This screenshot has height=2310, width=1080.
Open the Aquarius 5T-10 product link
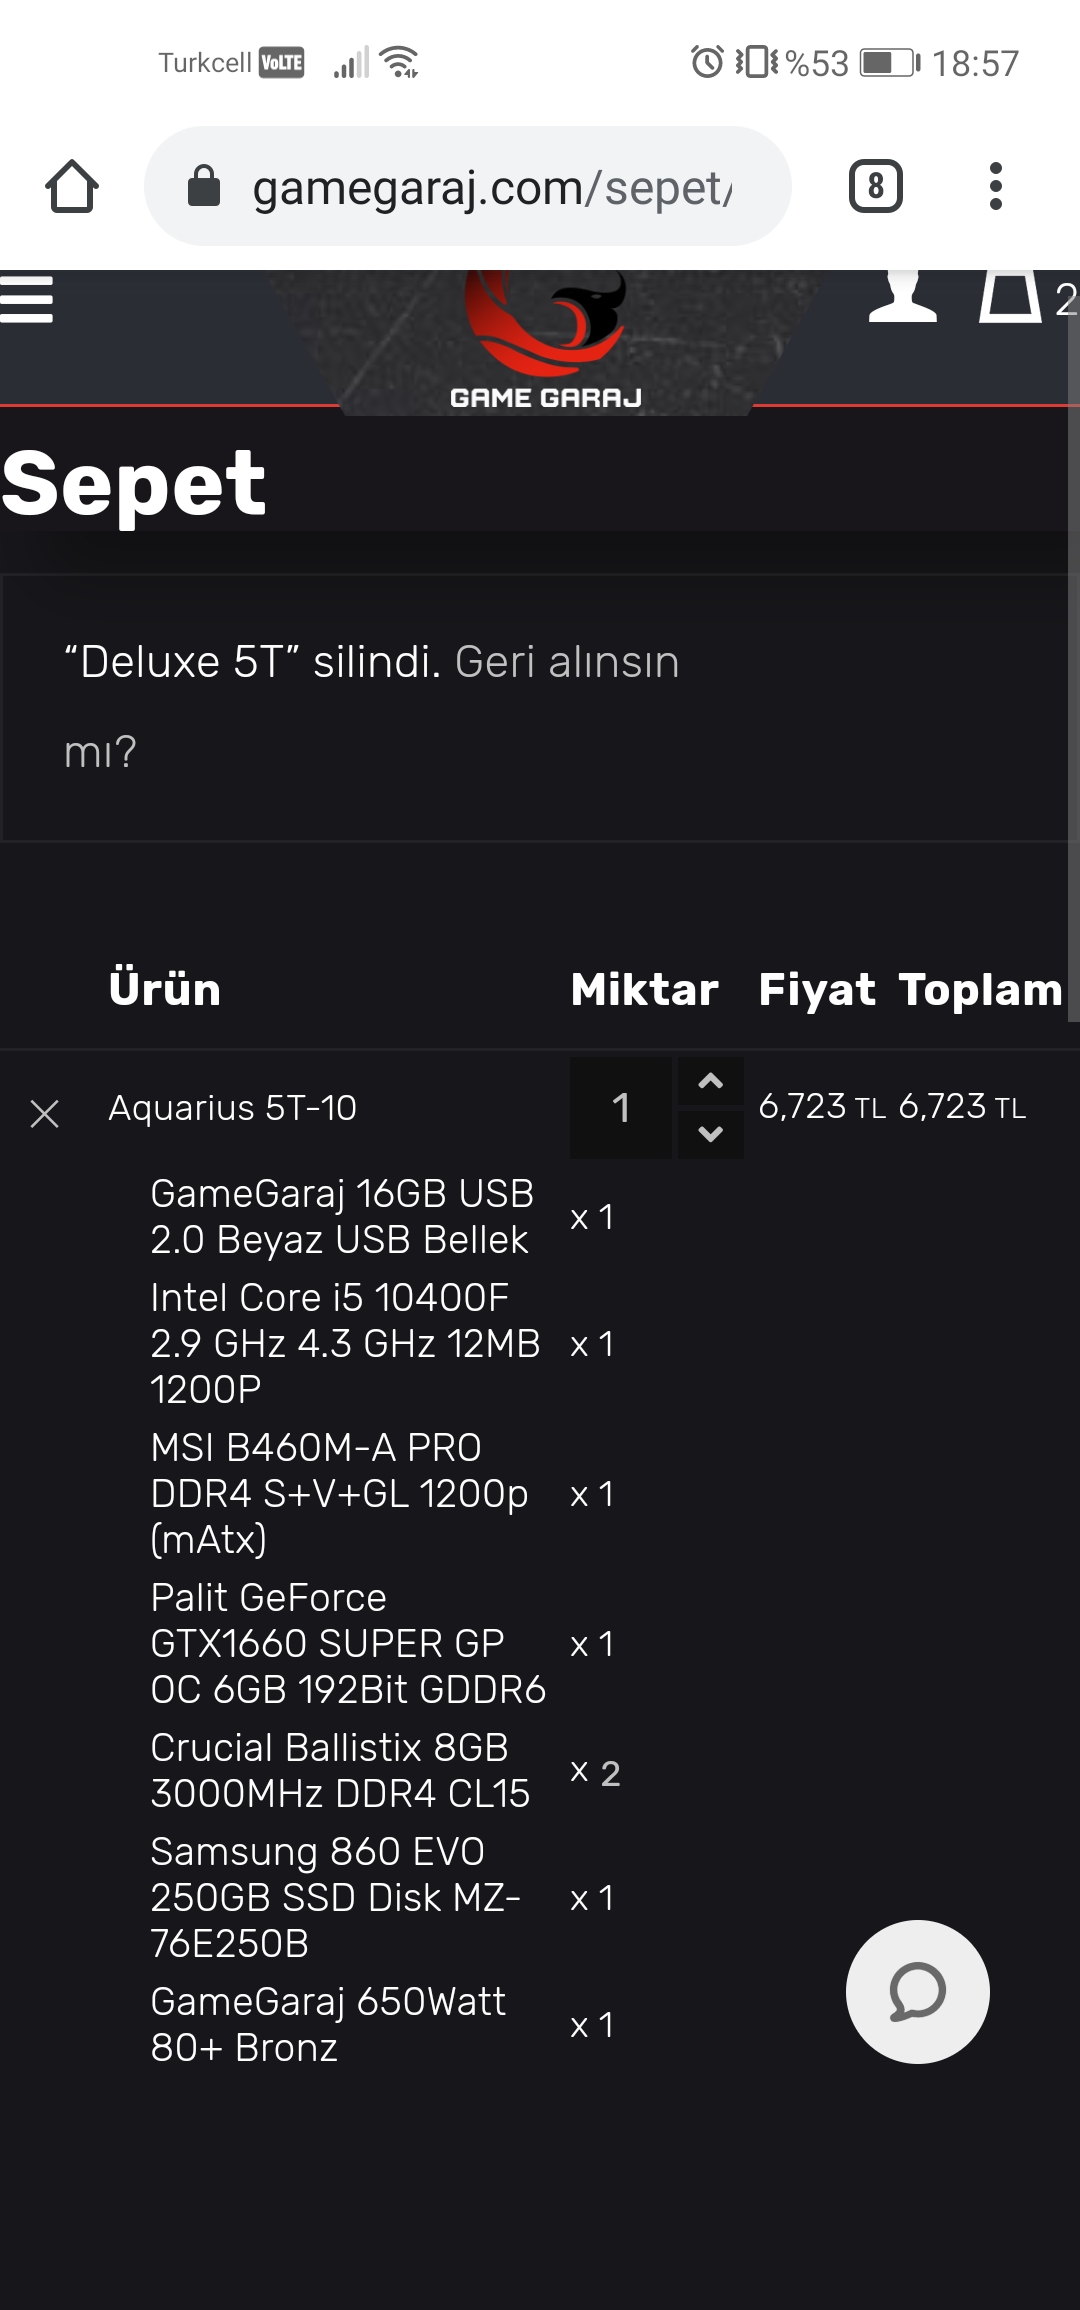coord(232,1108)
